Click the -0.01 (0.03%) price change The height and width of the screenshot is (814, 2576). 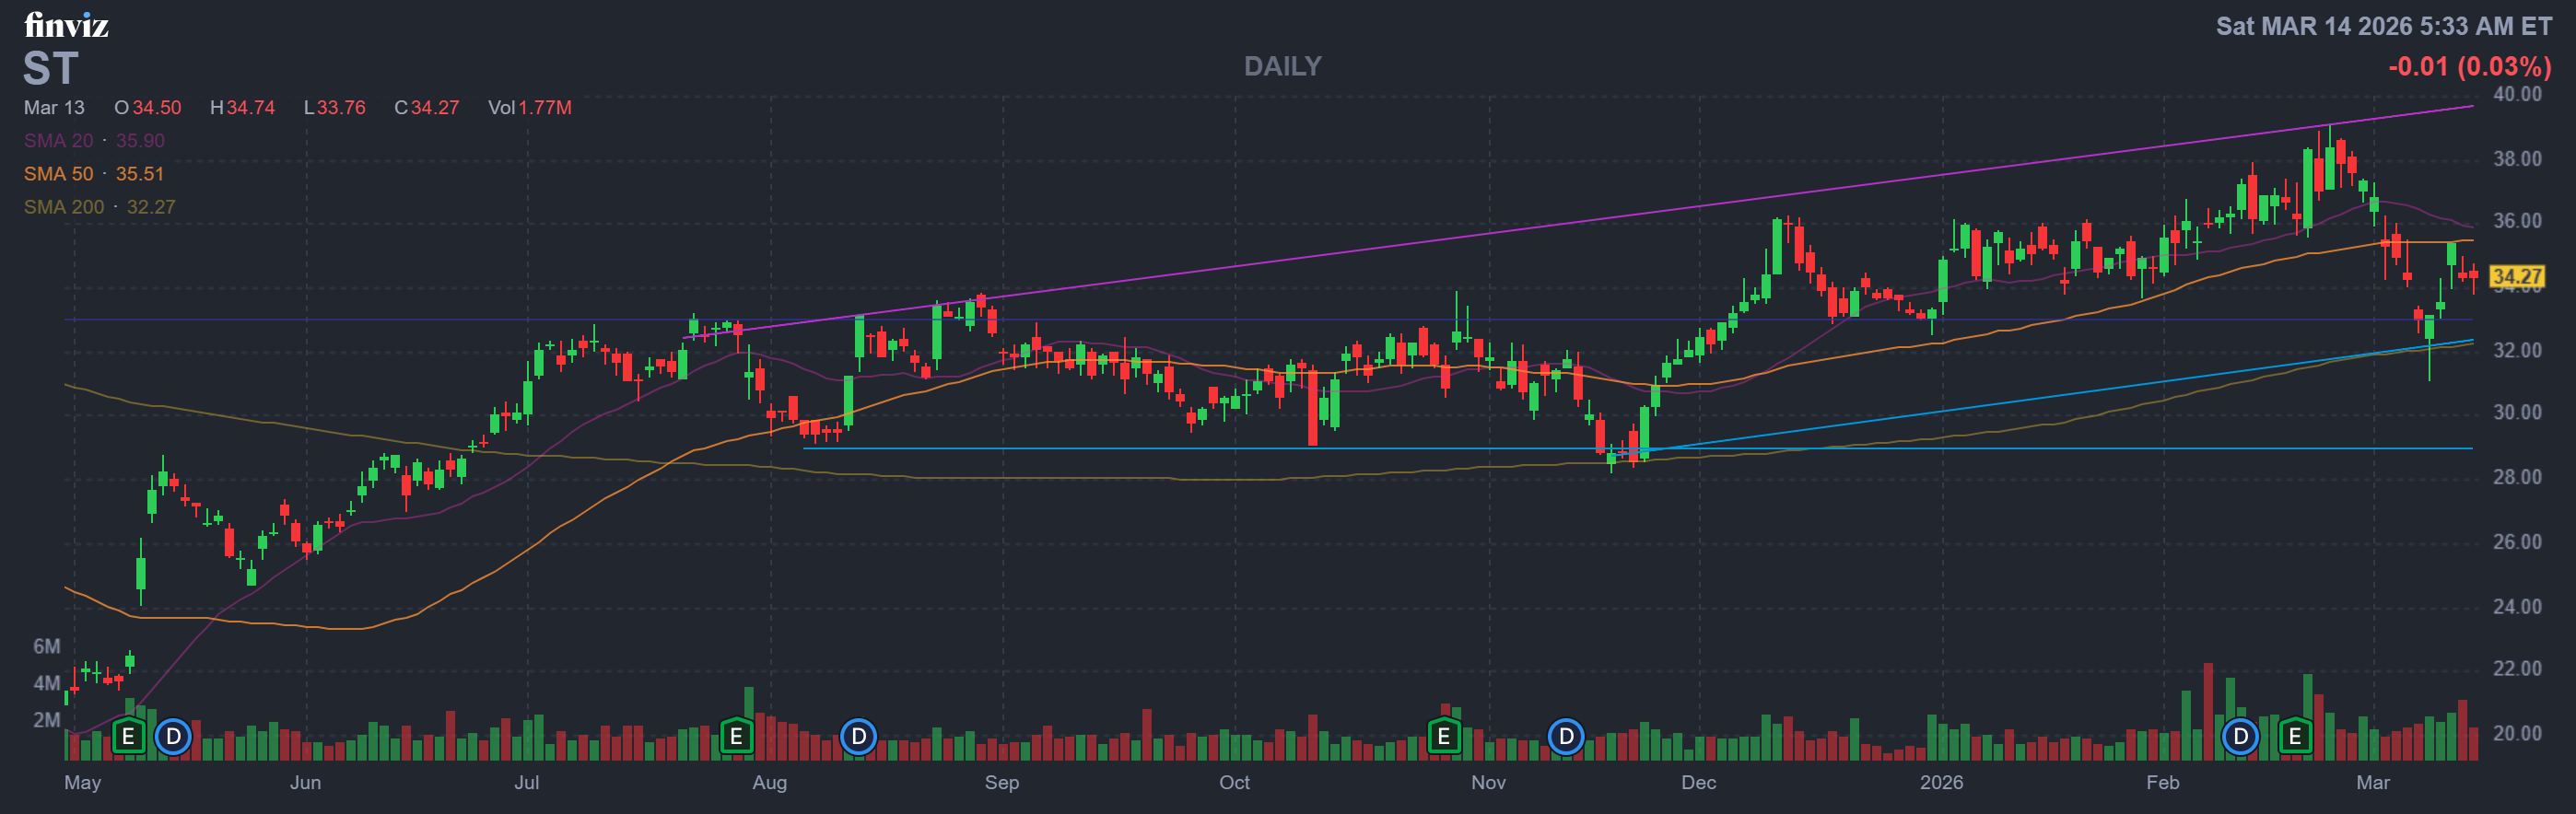click(x=2469, y=67)
